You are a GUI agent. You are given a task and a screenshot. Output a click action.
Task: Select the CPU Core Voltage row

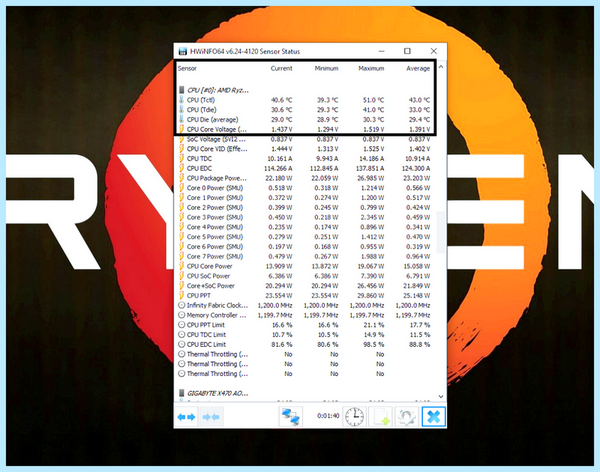pyautogui.click(x=305, y=129)
